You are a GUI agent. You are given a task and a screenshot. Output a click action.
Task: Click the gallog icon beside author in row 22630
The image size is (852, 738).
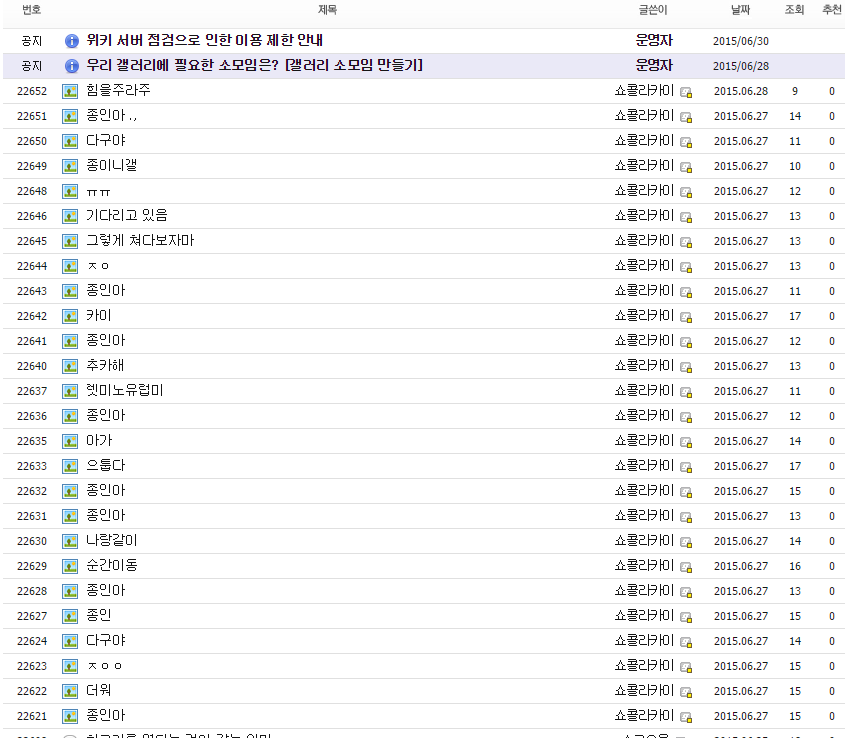point(686,542)
